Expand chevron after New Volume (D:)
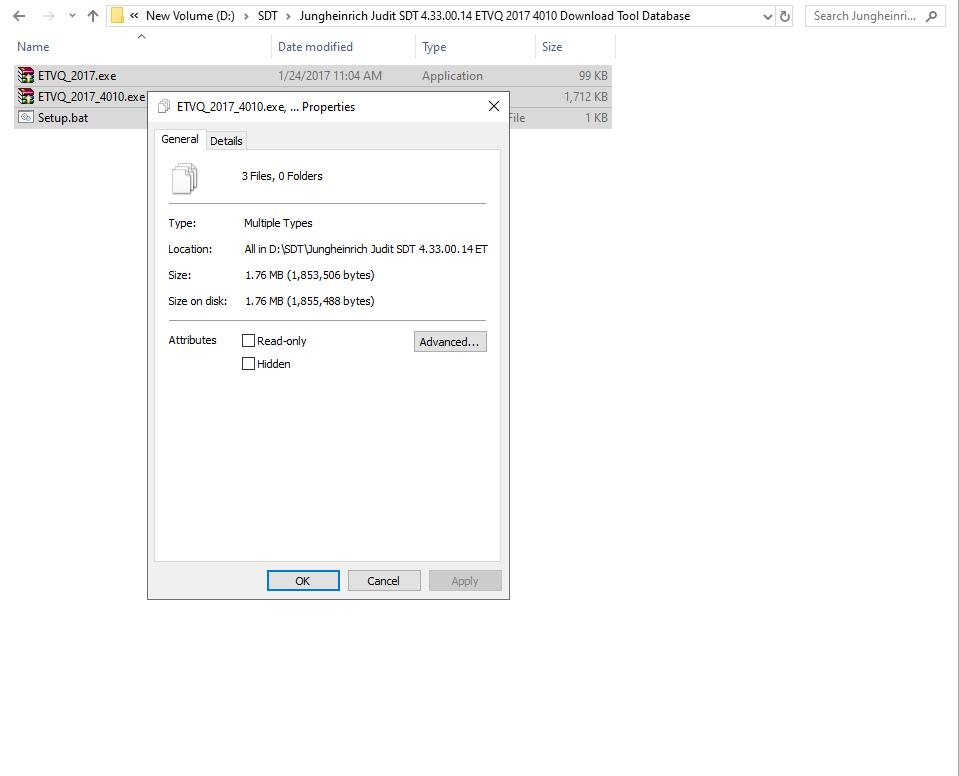The width and height of the screenshot is (959, 776). (x=246, y=17)
